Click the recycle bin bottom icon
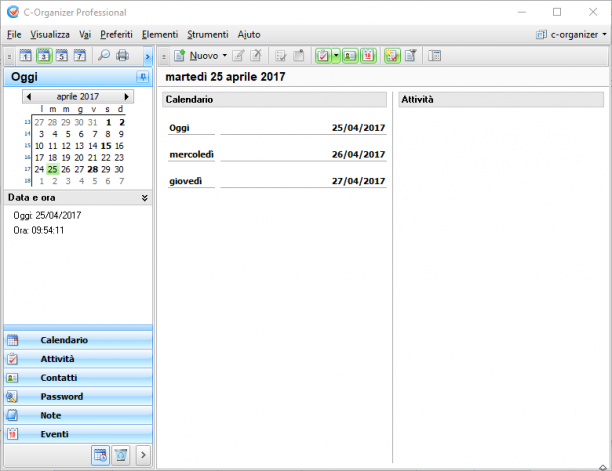612x471 pixels. click(x=121, y=455)
